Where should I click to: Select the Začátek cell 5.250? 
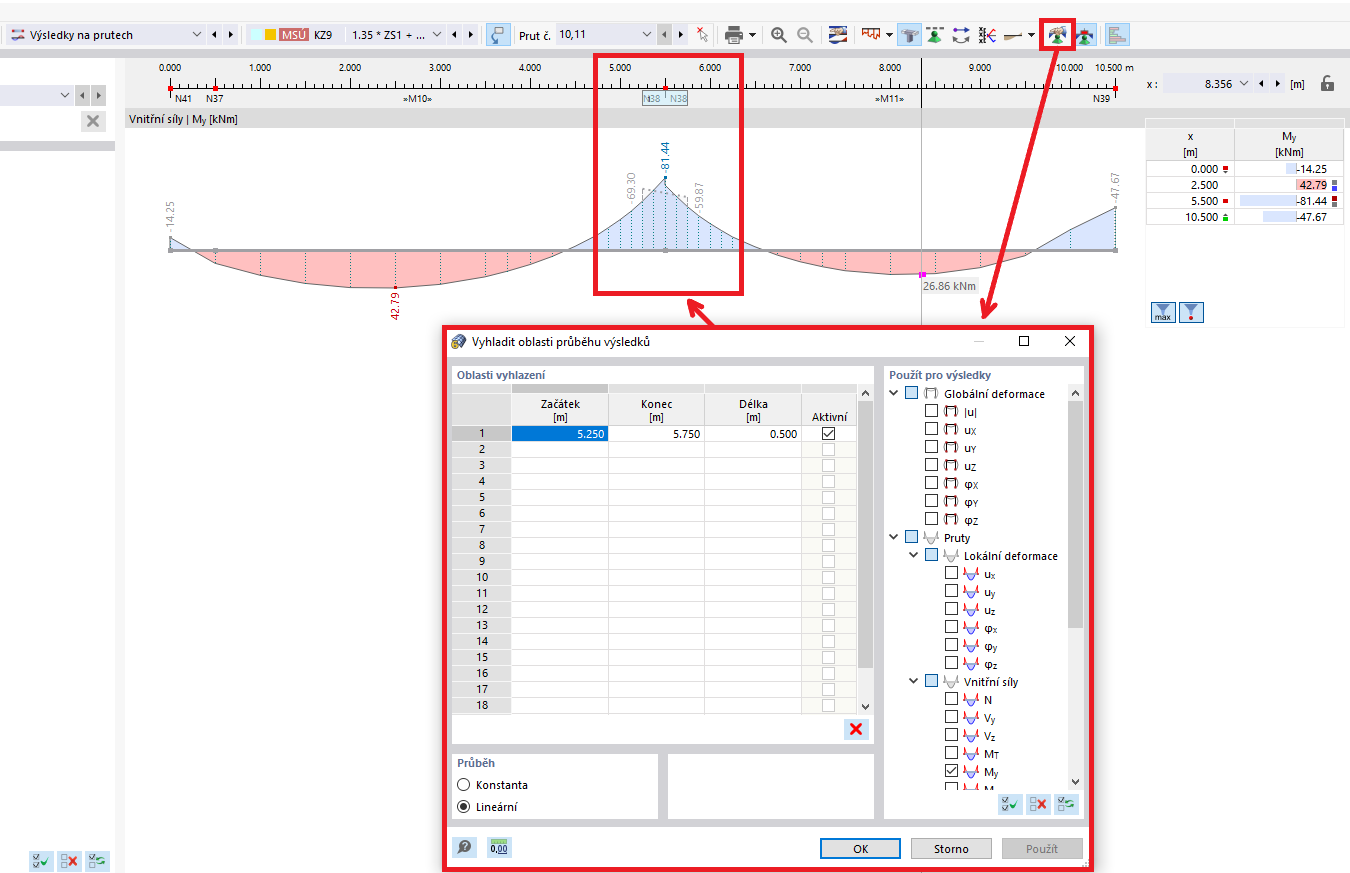(560, 434)
